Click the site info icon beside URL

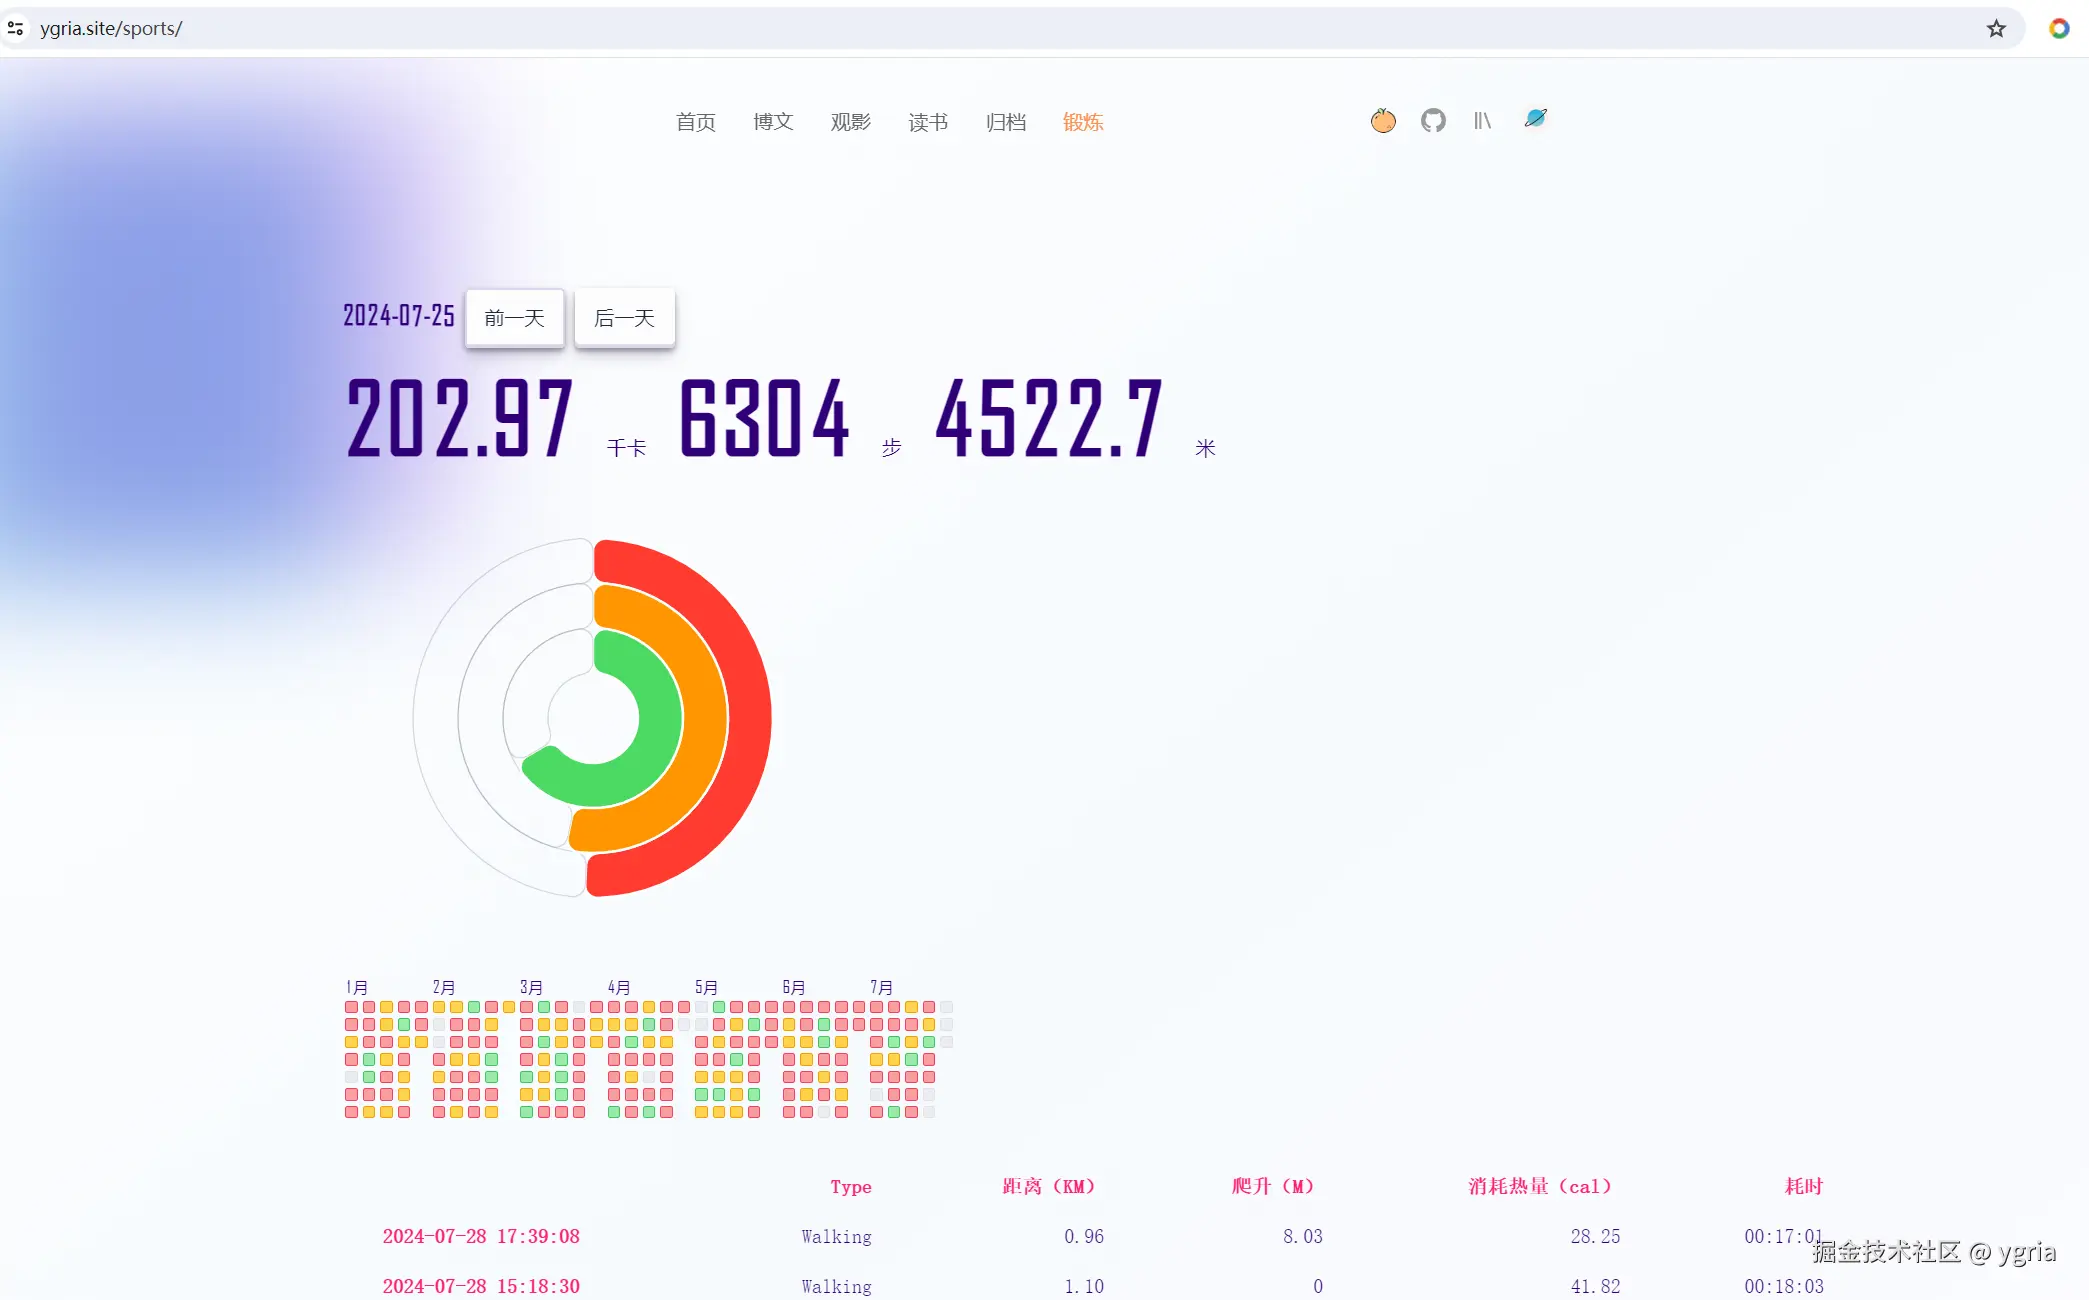[x=16, y=28]
